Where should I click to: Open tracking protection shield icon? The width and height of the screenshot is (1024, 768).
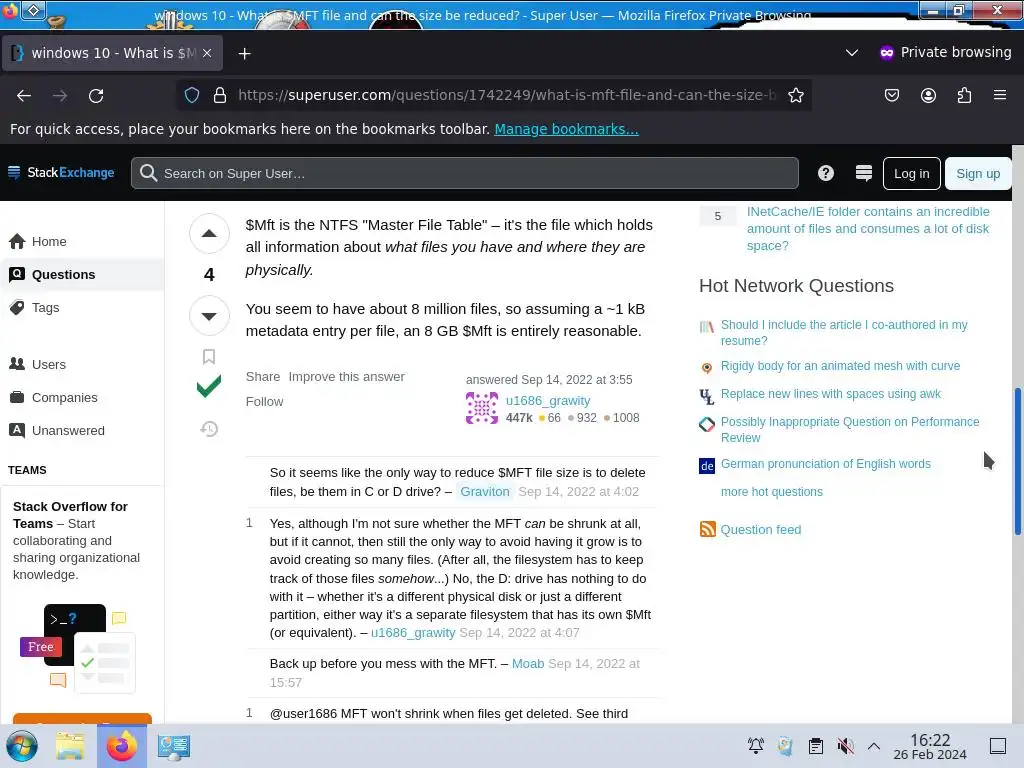[192, 95]
